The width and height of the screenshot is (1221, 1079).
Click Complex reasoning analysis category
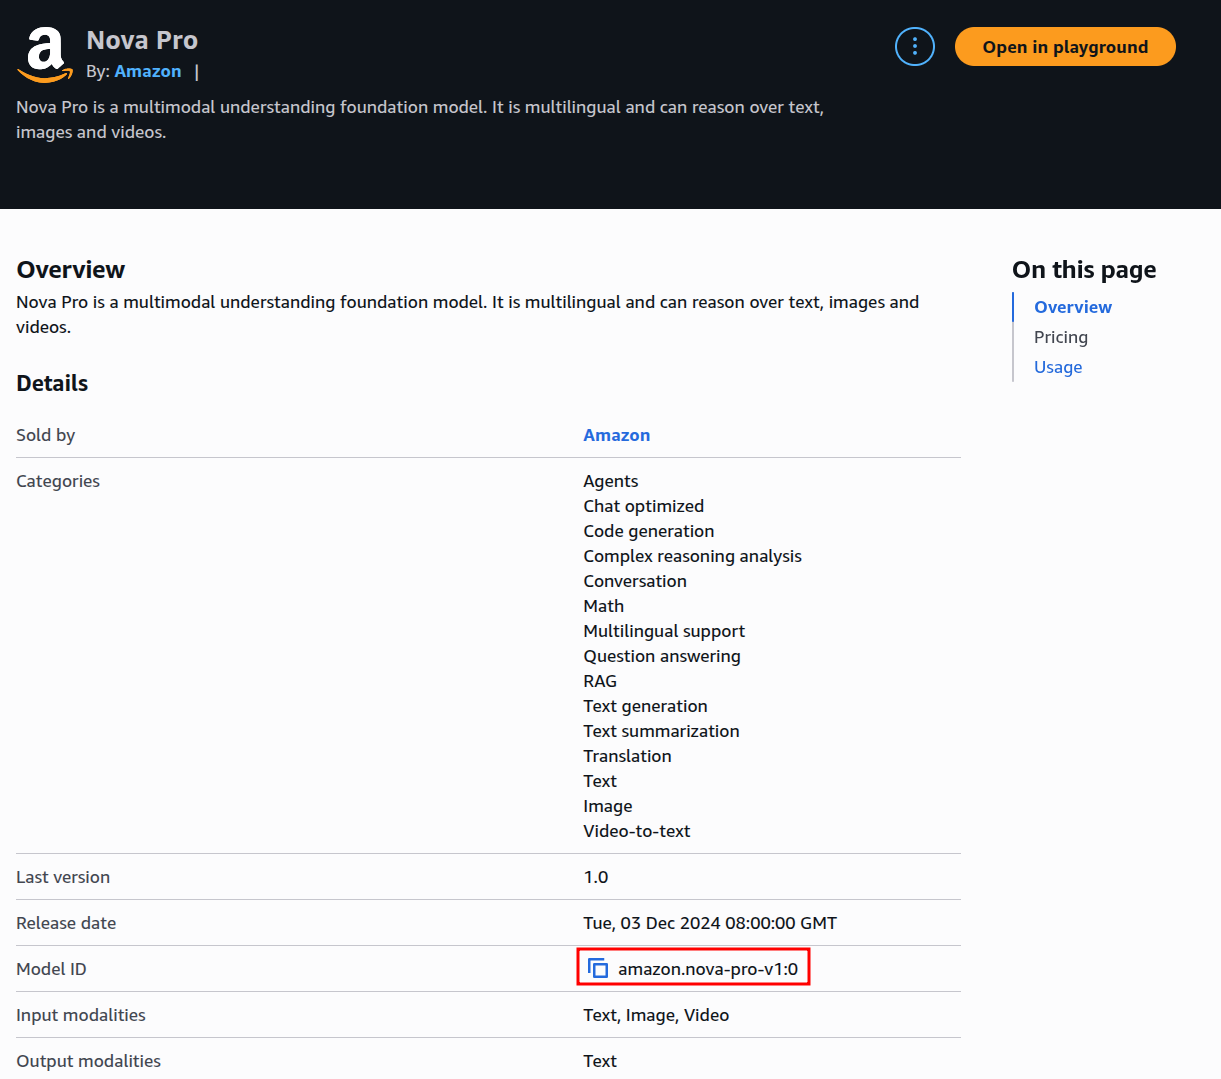tap(693, 556)
